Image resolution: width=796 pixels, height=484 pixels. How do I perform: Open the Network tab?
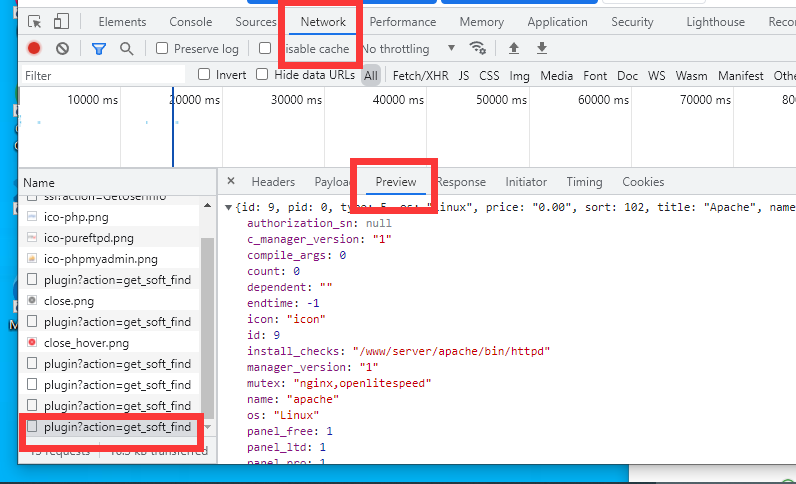323,22
